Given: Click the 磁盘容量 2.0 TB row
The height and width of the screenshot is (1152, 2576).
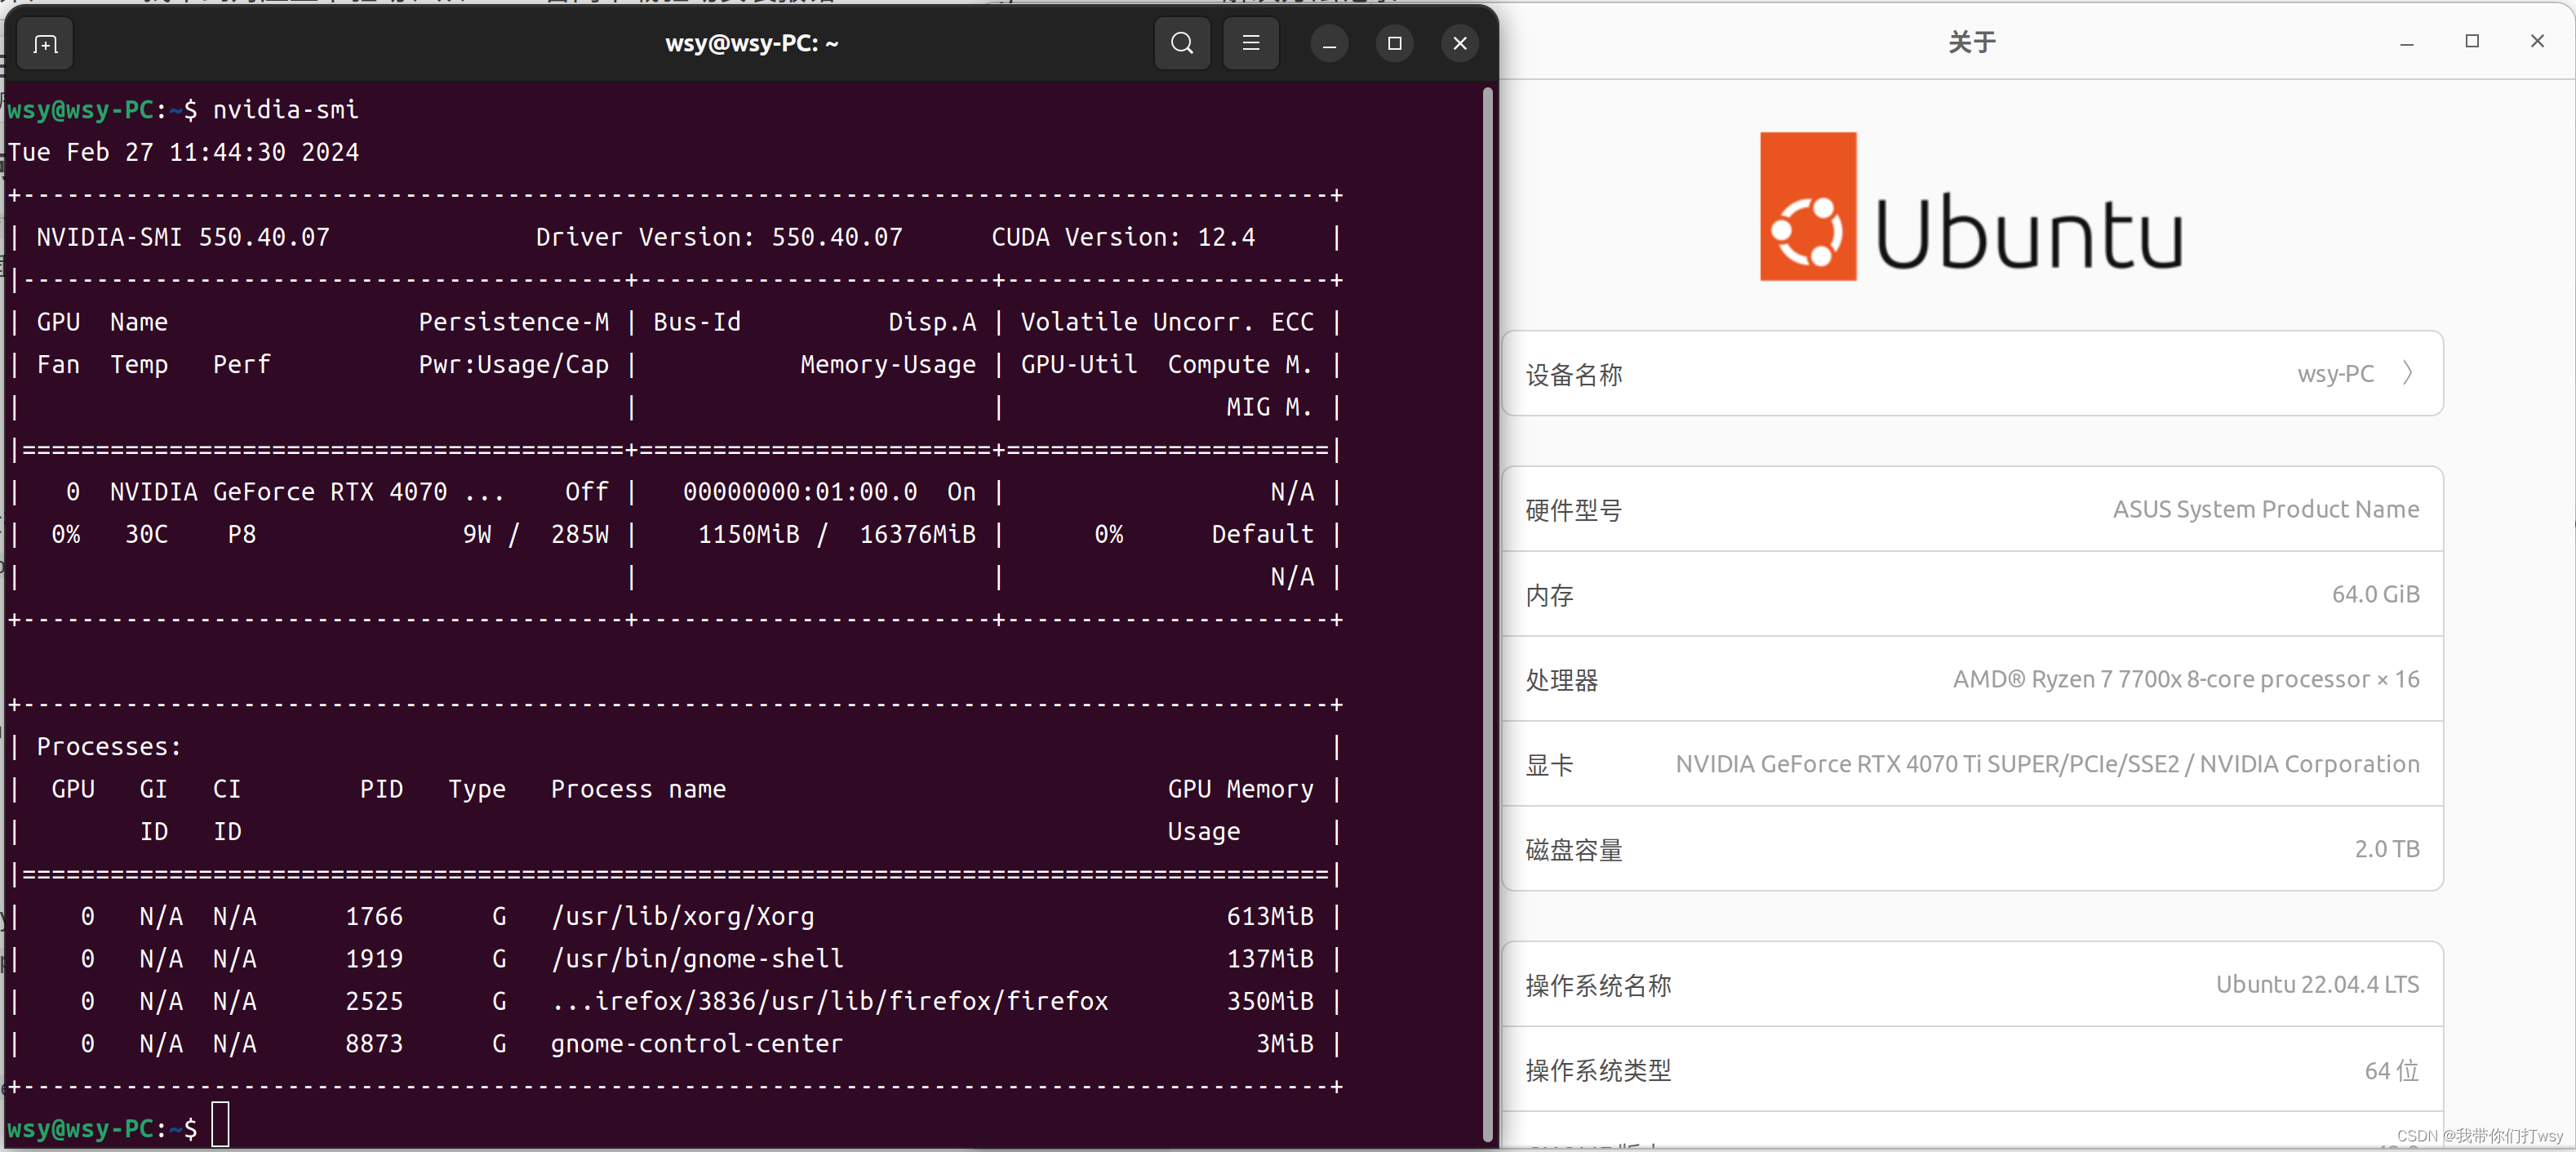Looking at the screenshot, I should (x=1970, y=849).
